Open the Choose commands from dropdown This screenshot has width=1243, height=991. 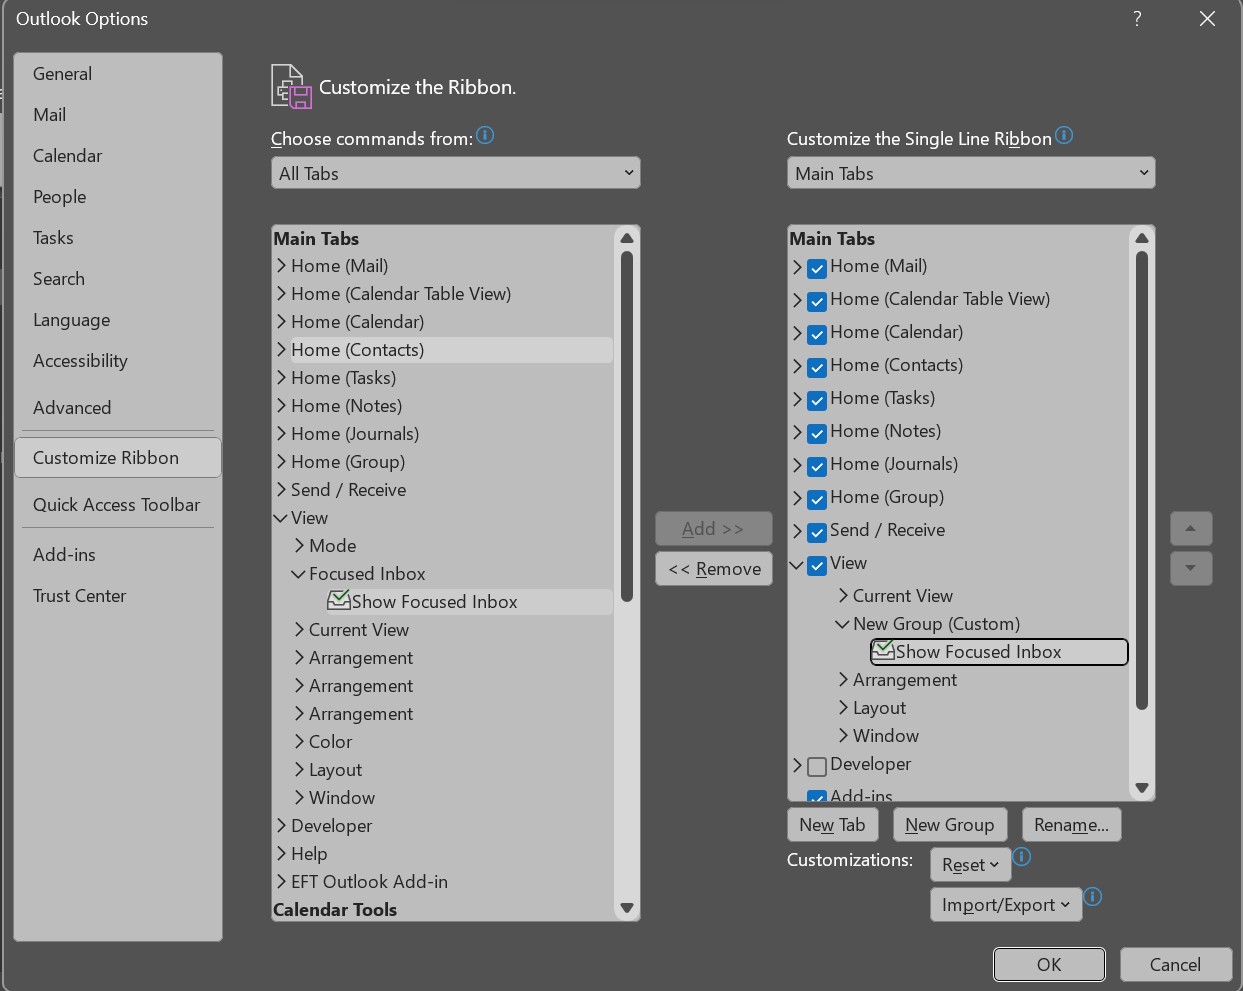tap(455, 173)
